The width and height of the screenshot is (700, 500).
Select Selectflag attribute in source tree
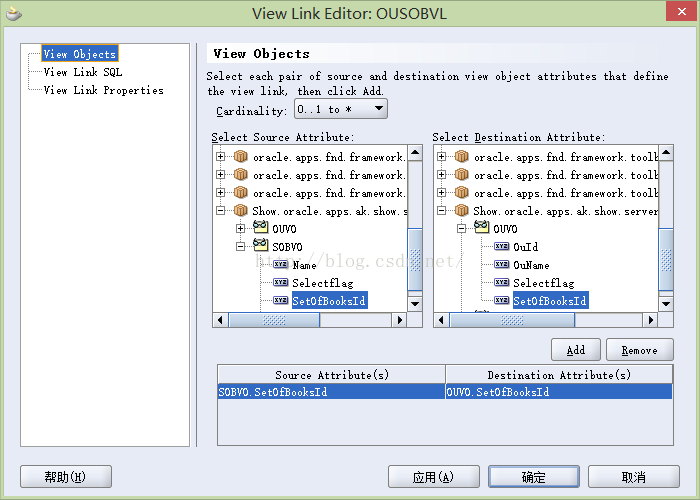tap(323, 283)
